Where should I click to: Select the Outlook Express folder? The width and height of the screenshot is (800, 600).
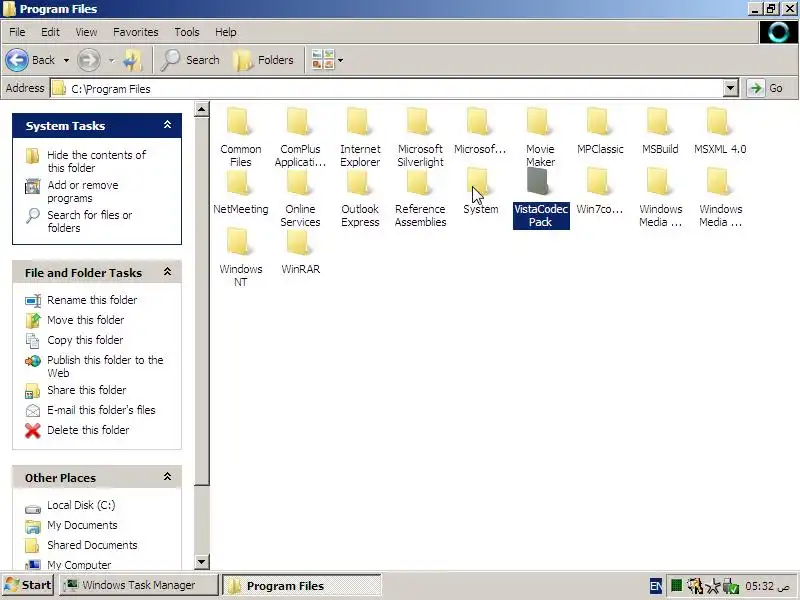[x=360, y=198]
